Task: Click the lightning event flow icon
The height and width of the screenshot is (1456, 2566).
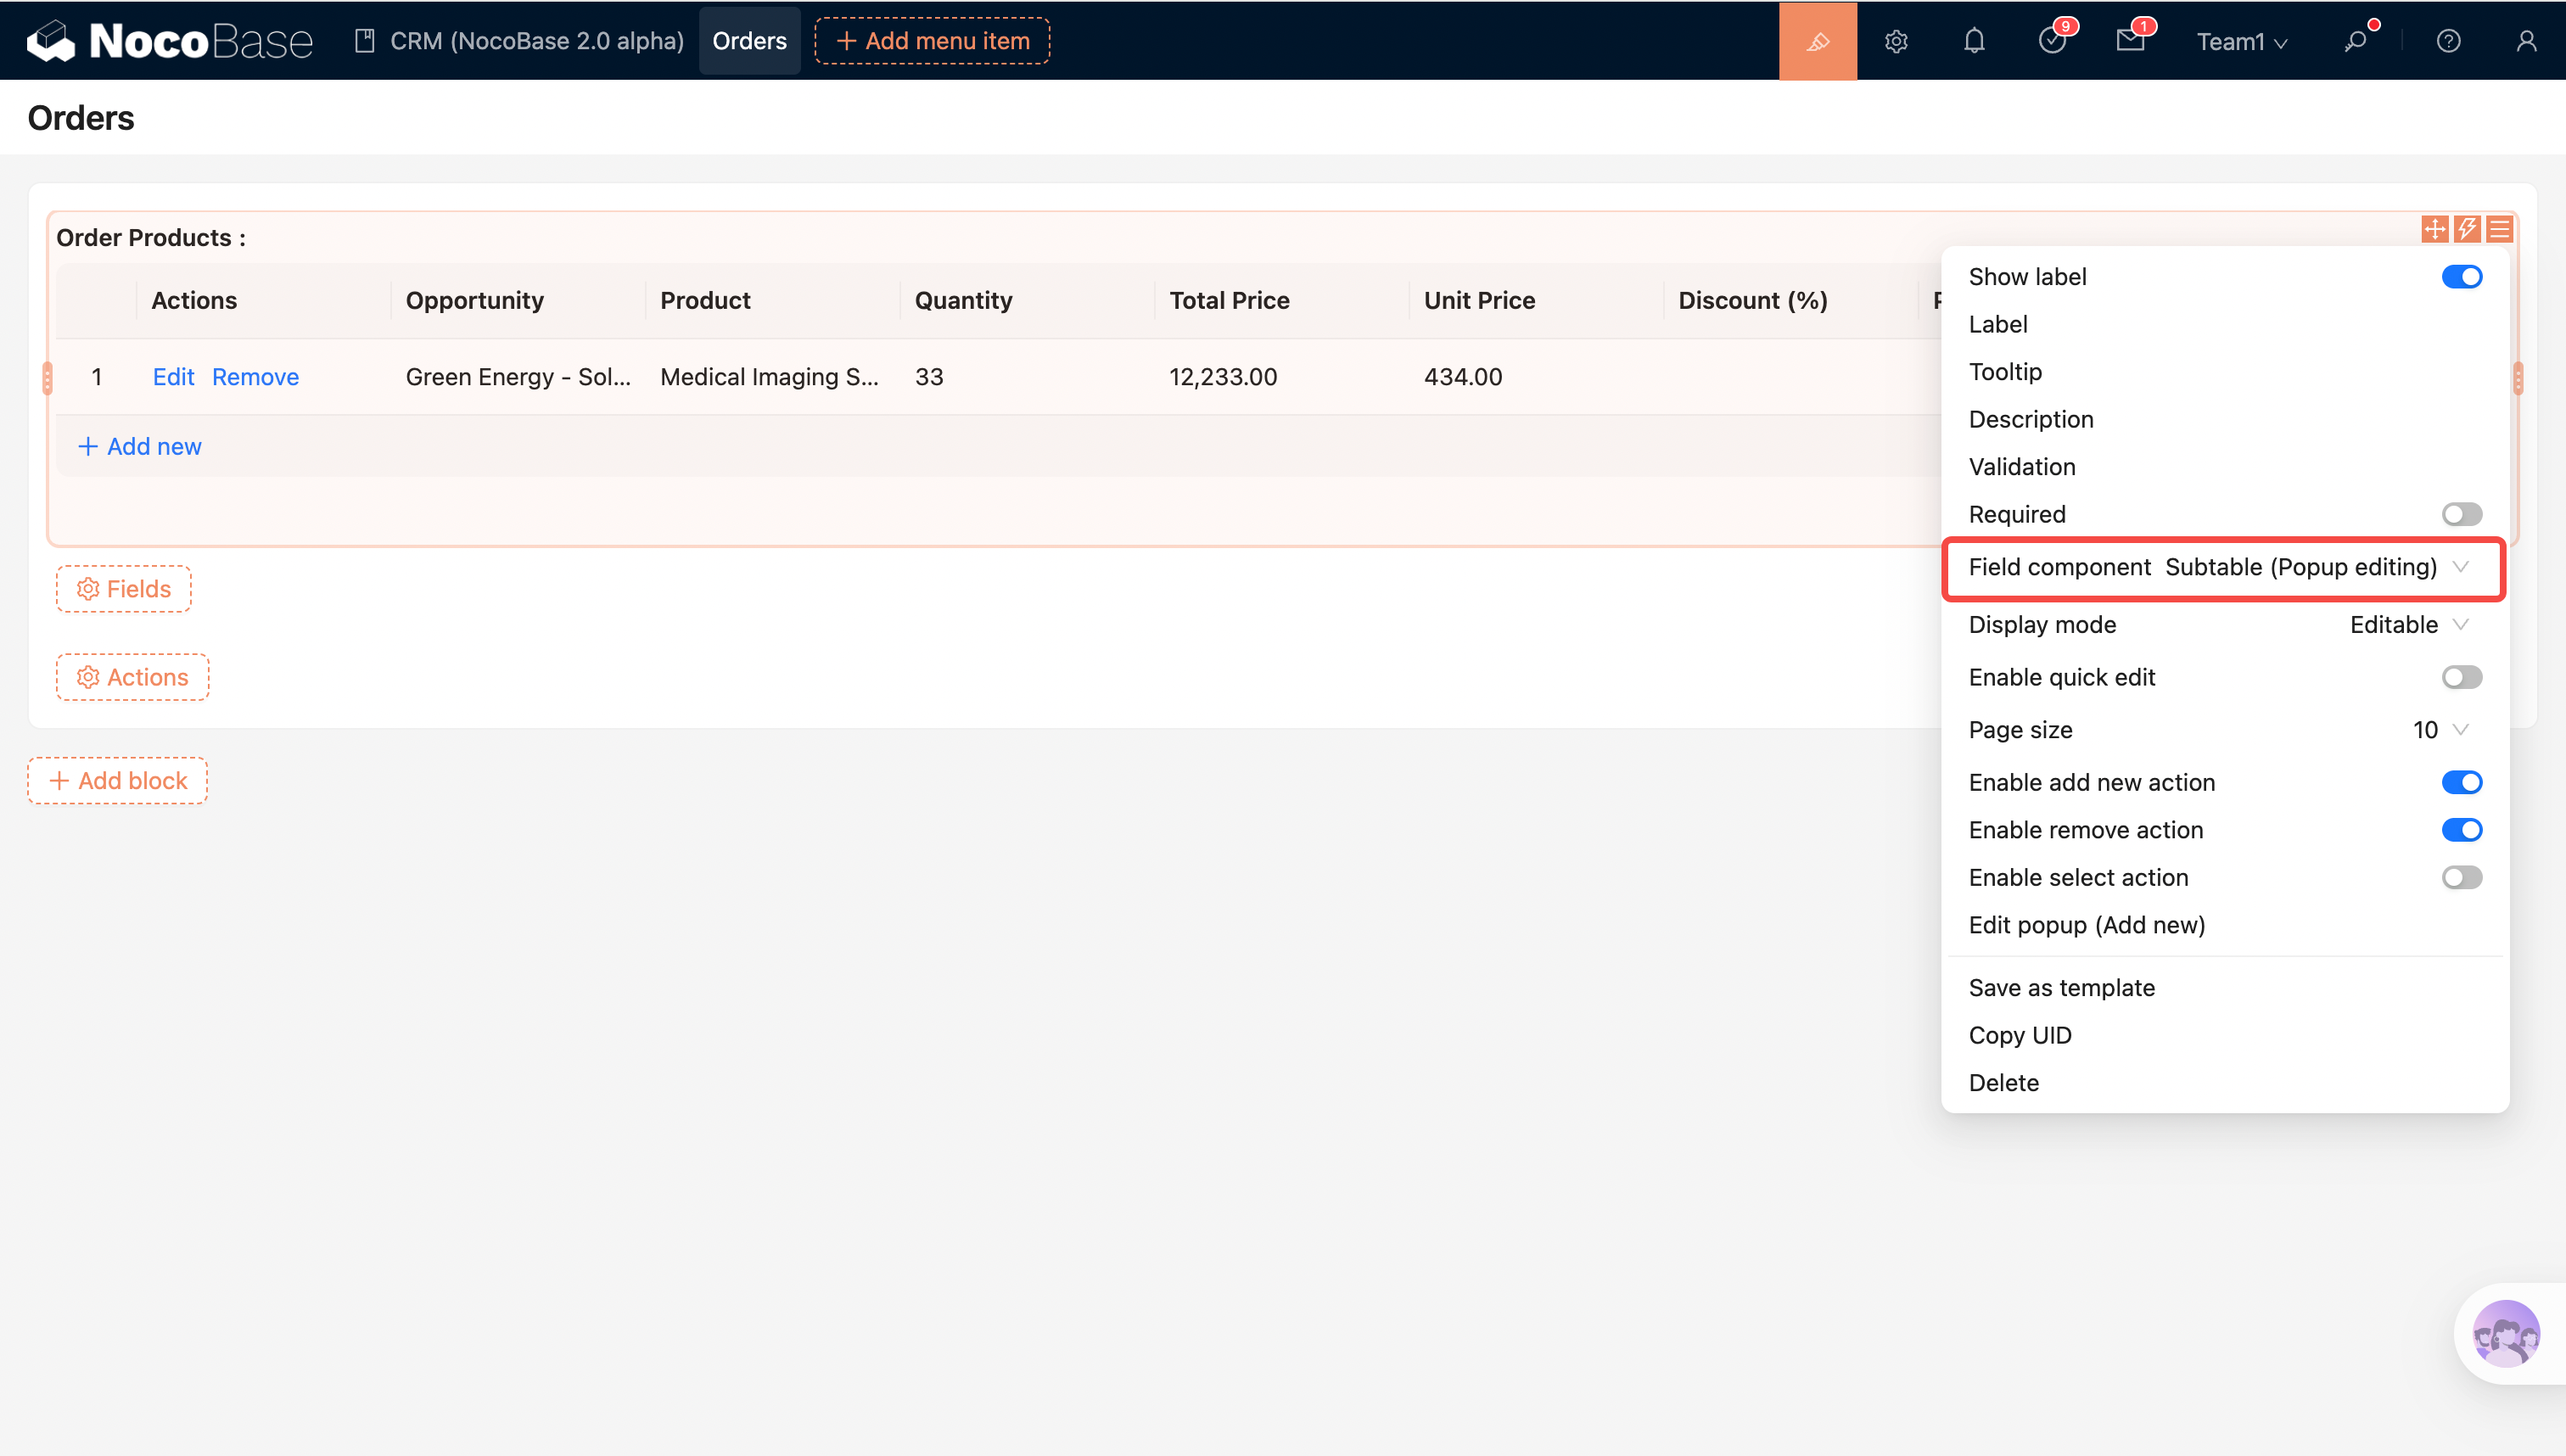Action: click(2467, 229)
